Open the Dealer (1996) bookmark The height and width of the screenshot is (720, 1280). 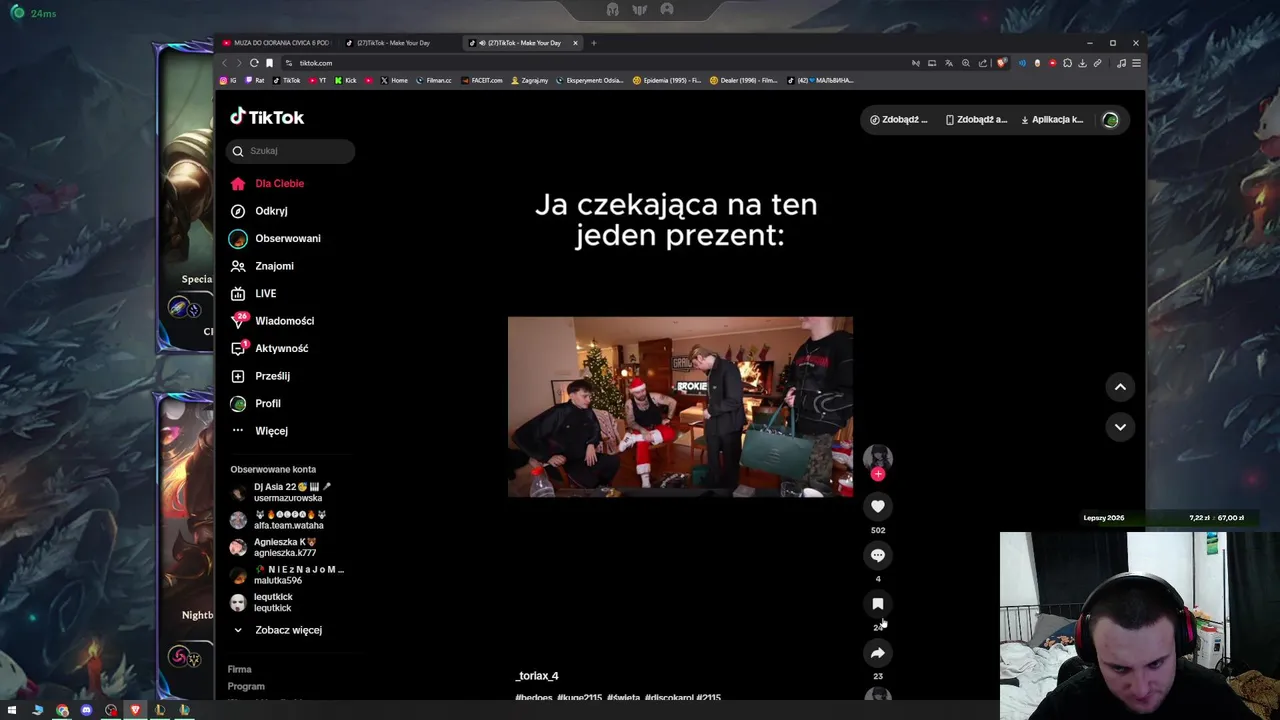click(x=743, y=80)
